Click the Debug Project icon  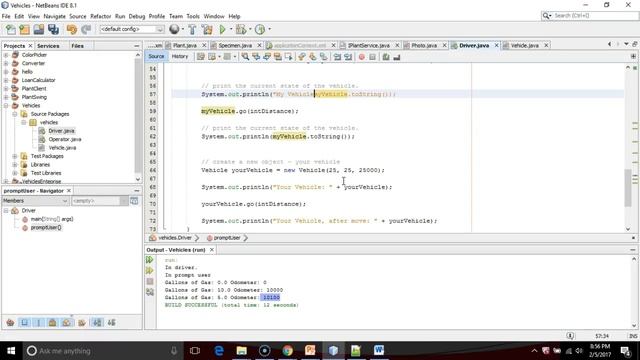point(241,29)
